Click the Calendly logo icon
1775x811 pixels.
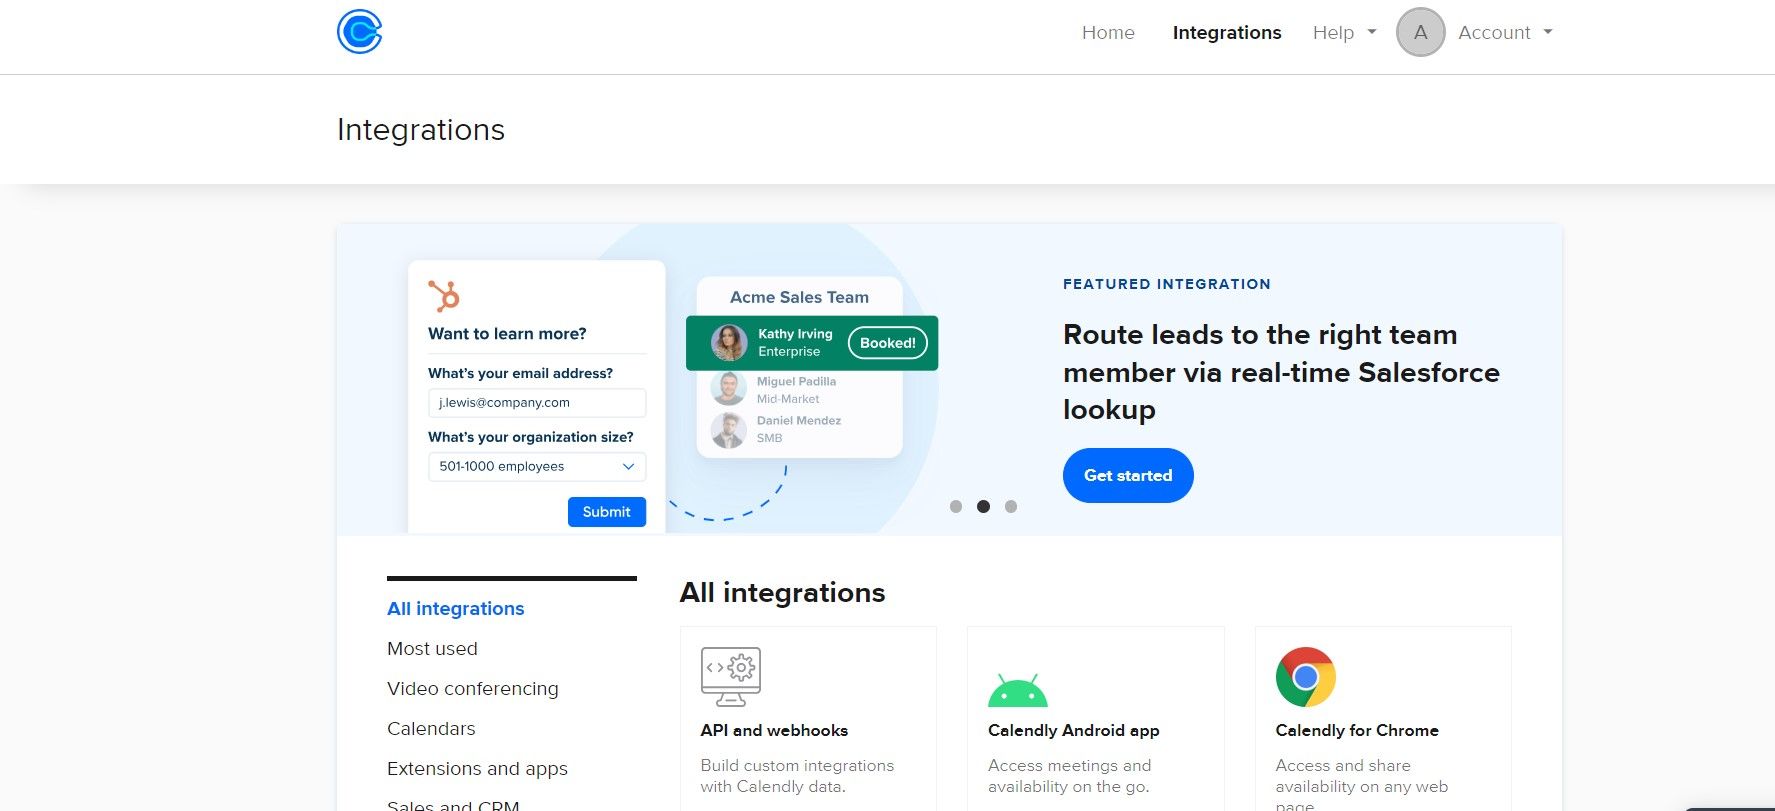click(x=359, y=32)
